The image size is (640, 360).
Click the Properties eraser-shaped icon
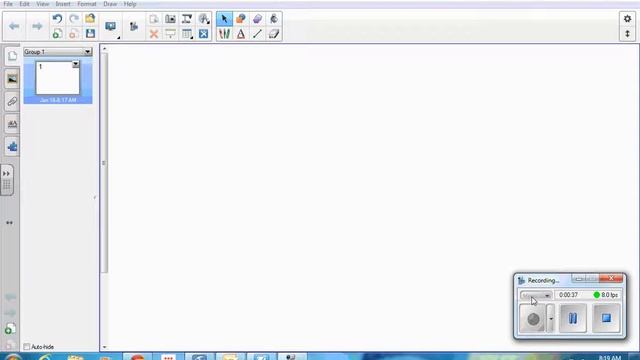(274, 34)
